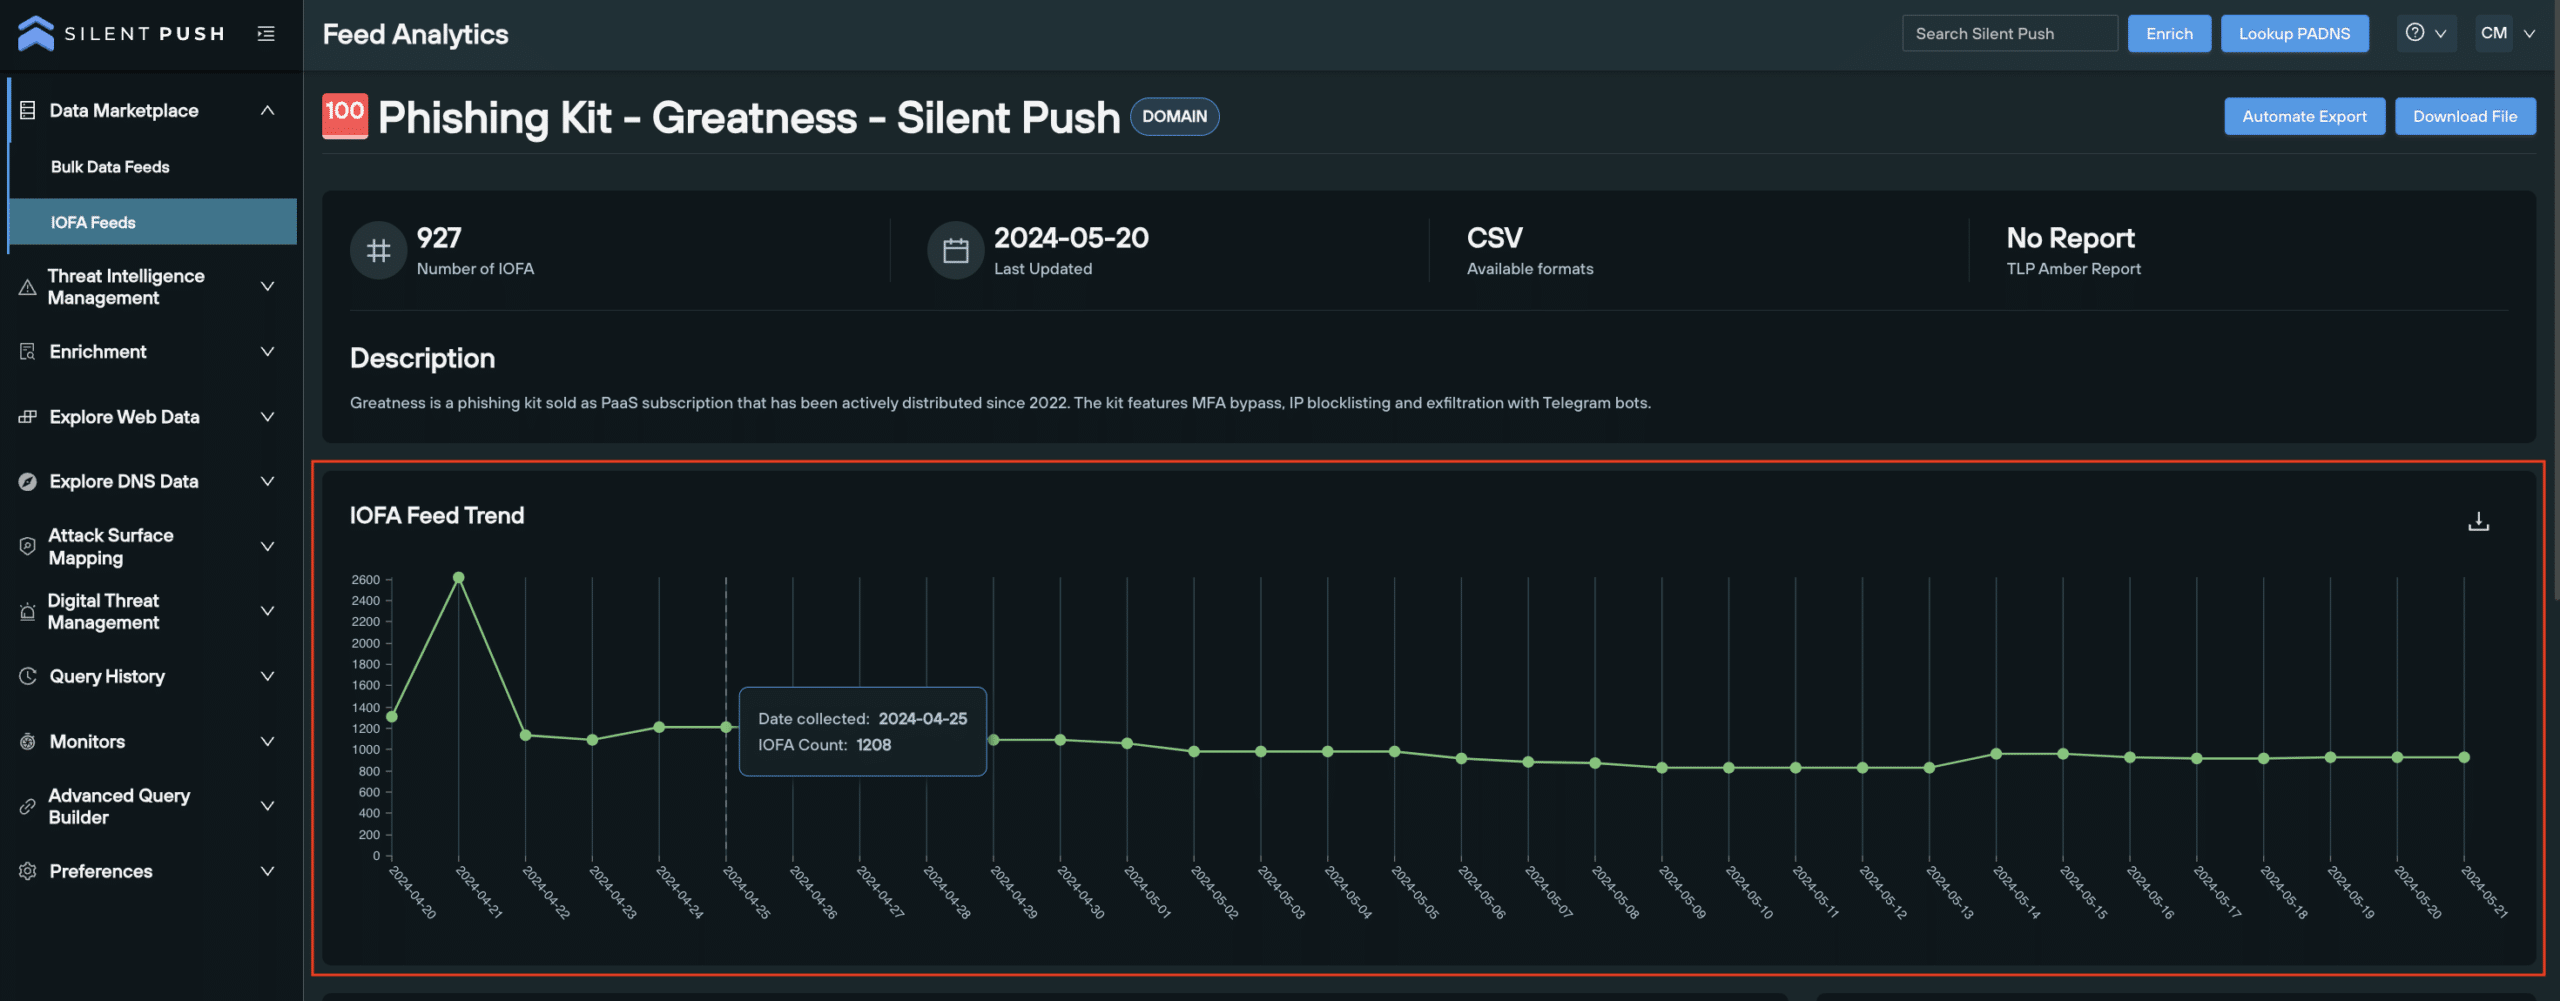Click the Explore Web Data icon

click(x=28, y=417)
